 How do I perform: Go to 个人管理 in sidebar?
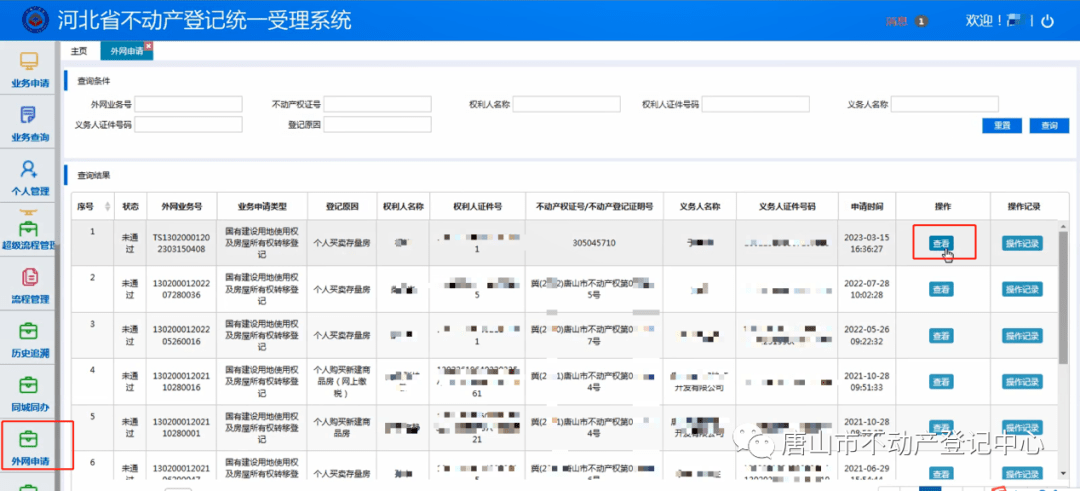click(29, 176)
